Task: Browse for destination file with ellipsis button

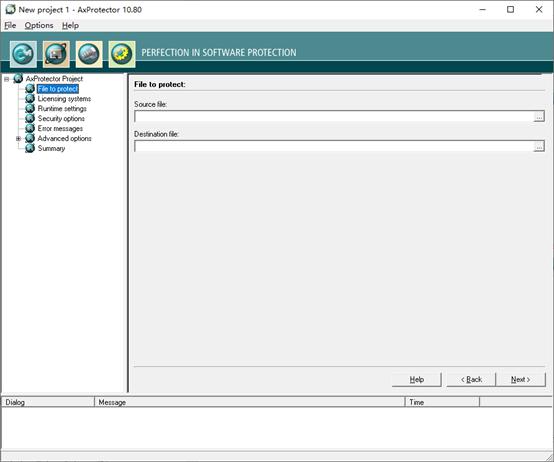Action: point(539,146)
